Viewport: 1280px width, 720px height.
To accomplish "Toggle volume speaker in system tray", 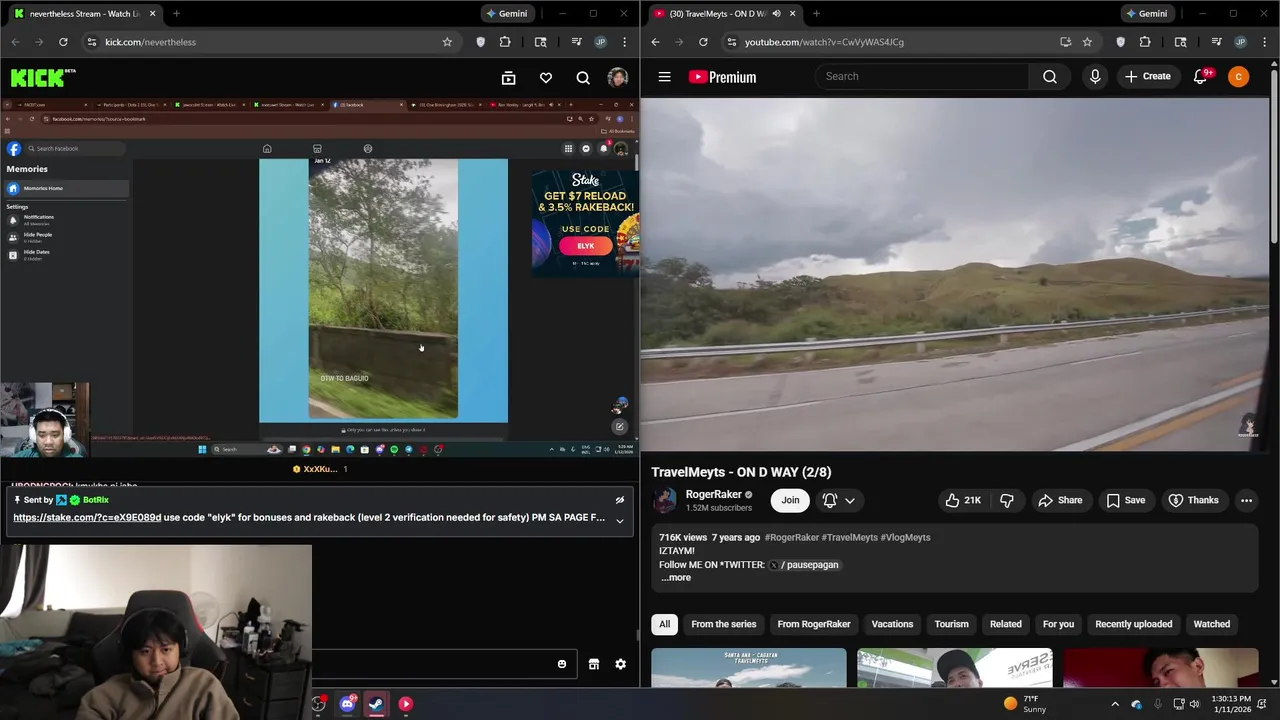I will pyautogui.click(x=1195, y=704).
